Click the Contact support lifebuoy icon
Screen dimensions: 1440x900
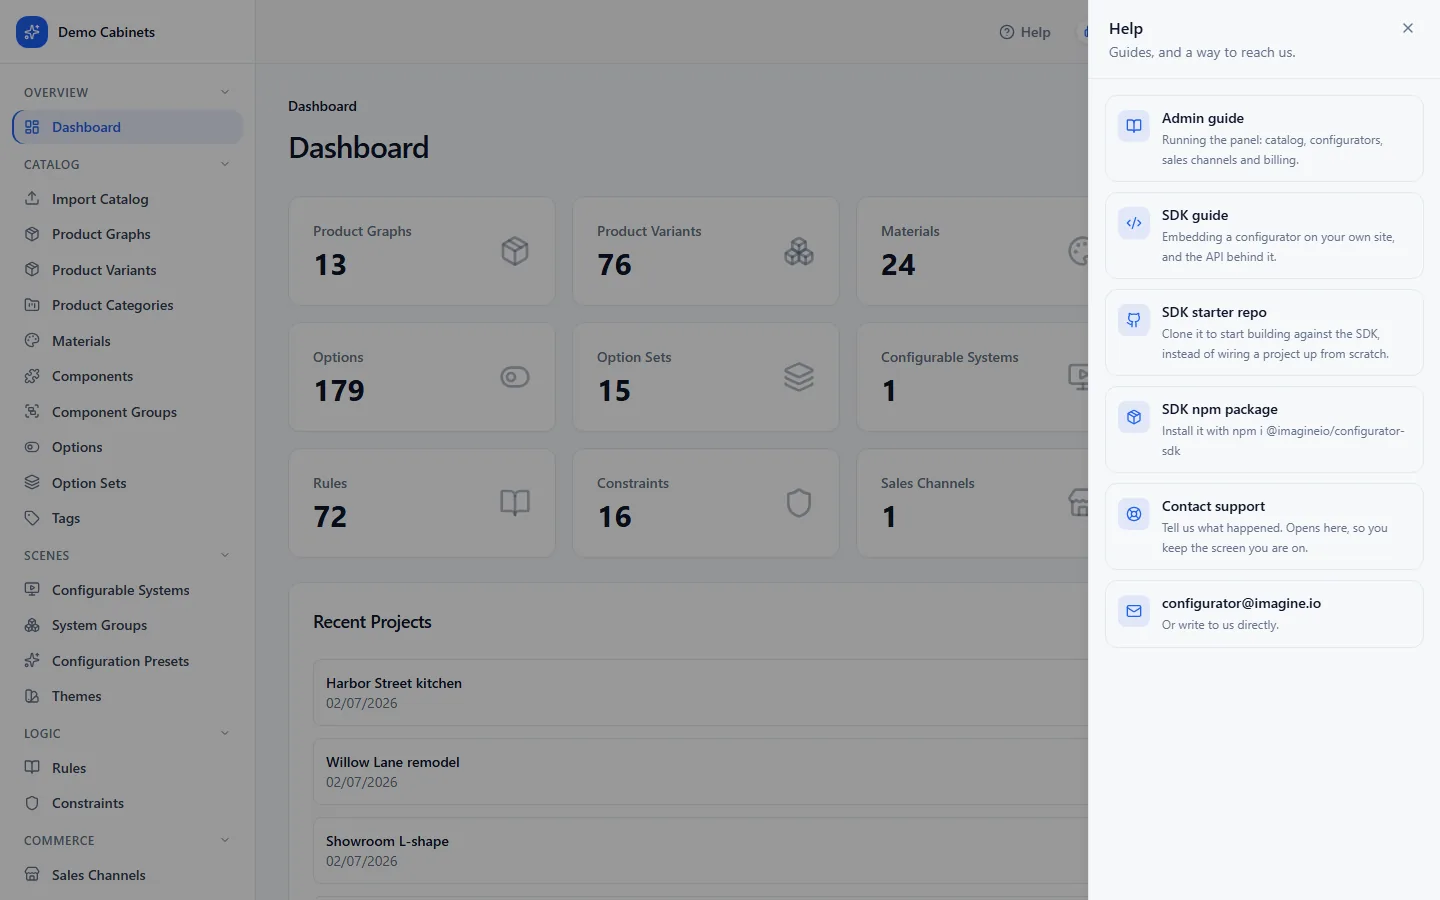tap(1134, 514)
